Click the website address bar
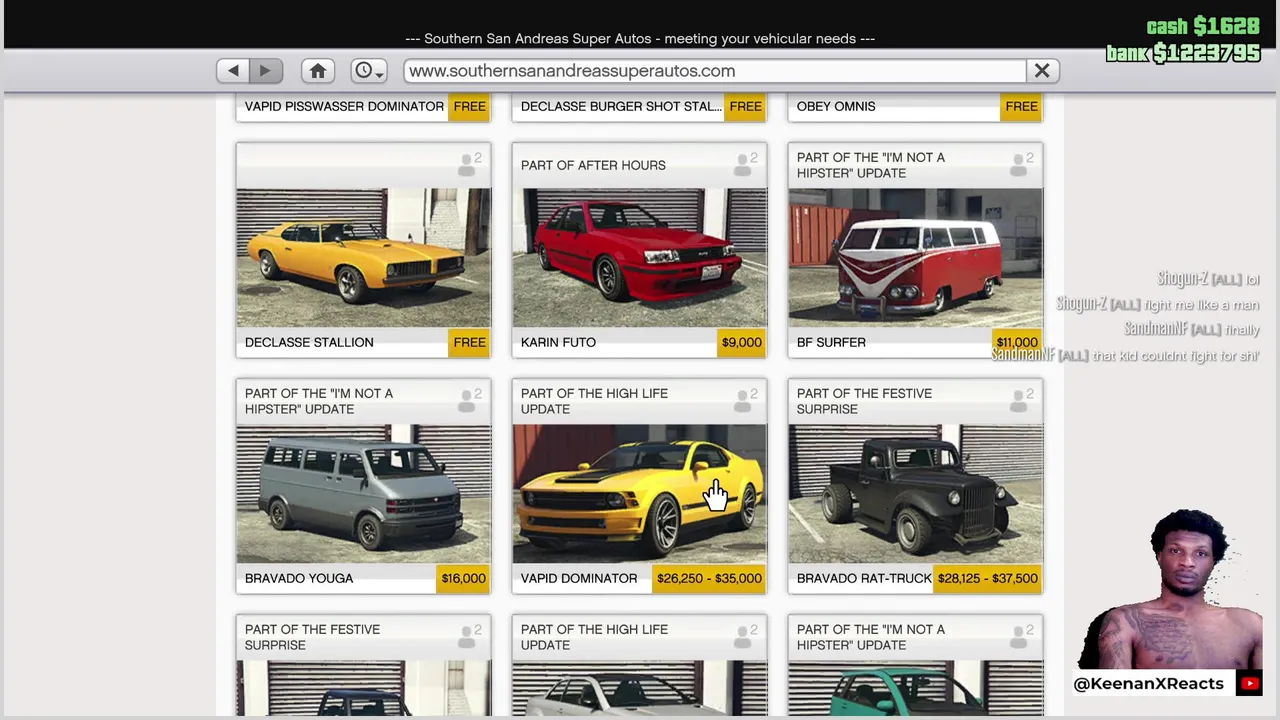Viewport: 1280px width, 720px height. coord(715,71)
